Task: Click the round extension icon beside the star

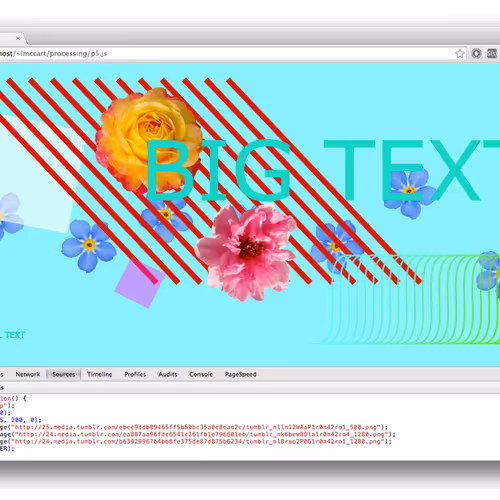Action: pyautogui.click(x=476, y=53)
